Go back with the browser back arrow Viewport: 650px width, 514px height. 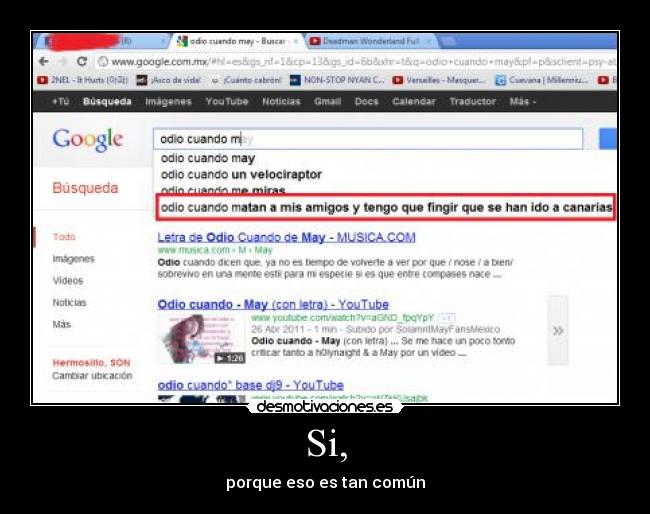pyautogui.click(x=43, y=62)
